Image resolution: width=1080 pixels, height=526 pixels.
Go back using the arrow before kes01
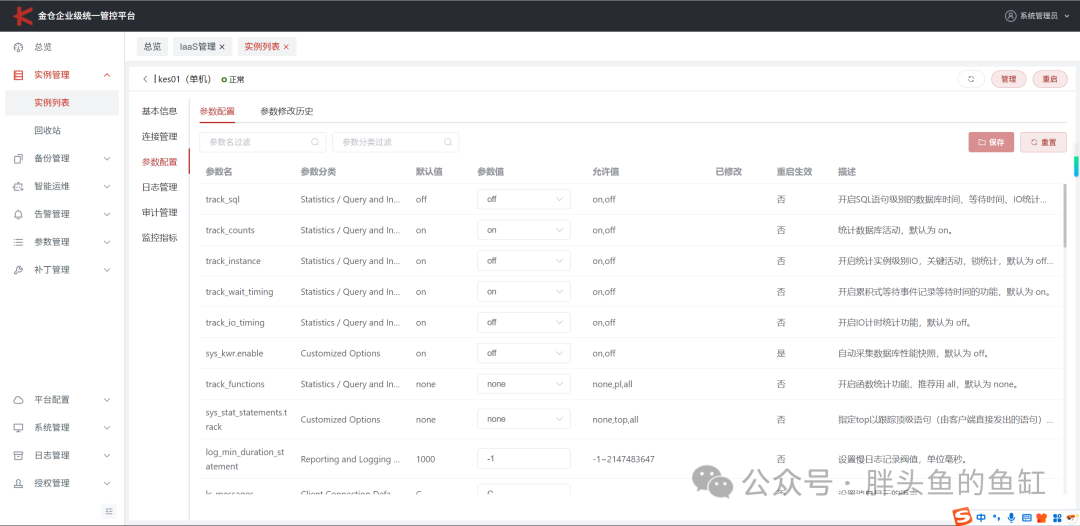[x=145, y=79]
